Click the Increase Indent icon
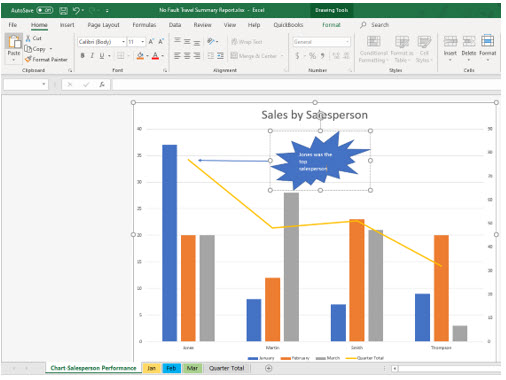Screen dimensions: 506x380 220,56
